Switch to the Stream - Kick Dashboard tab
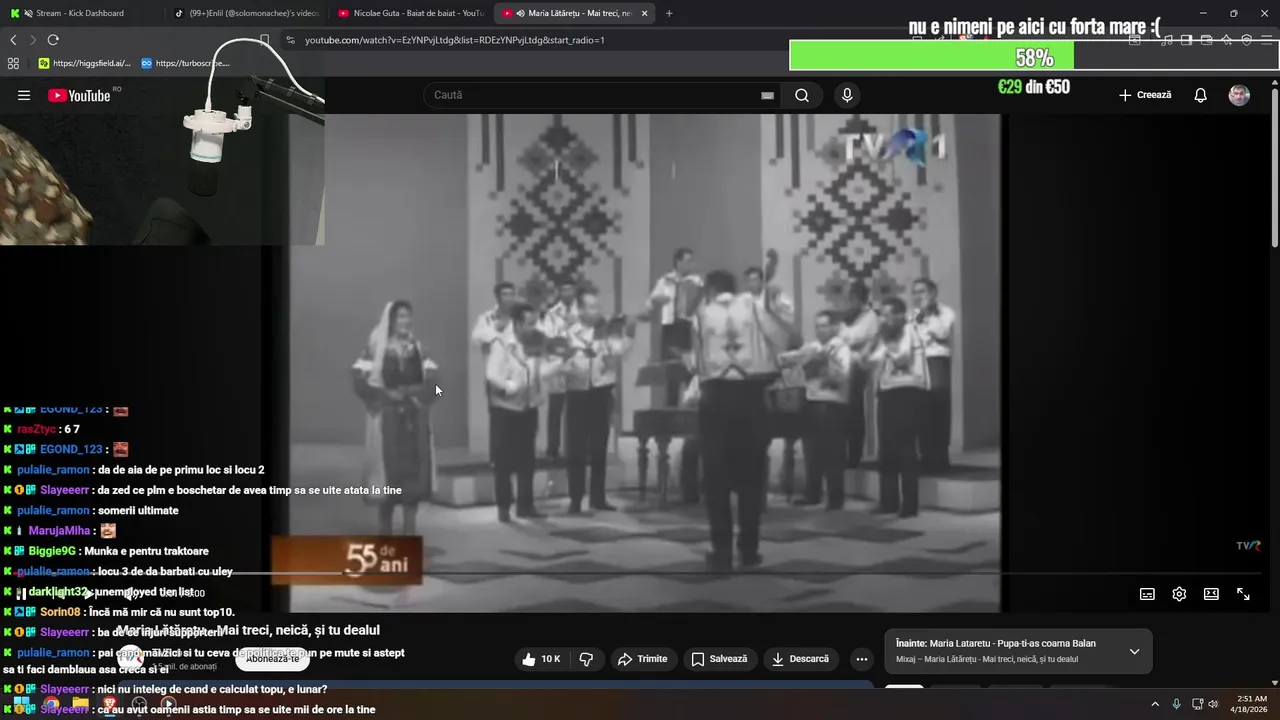Viewport: 1280px width, 720px height. point(80,13)
